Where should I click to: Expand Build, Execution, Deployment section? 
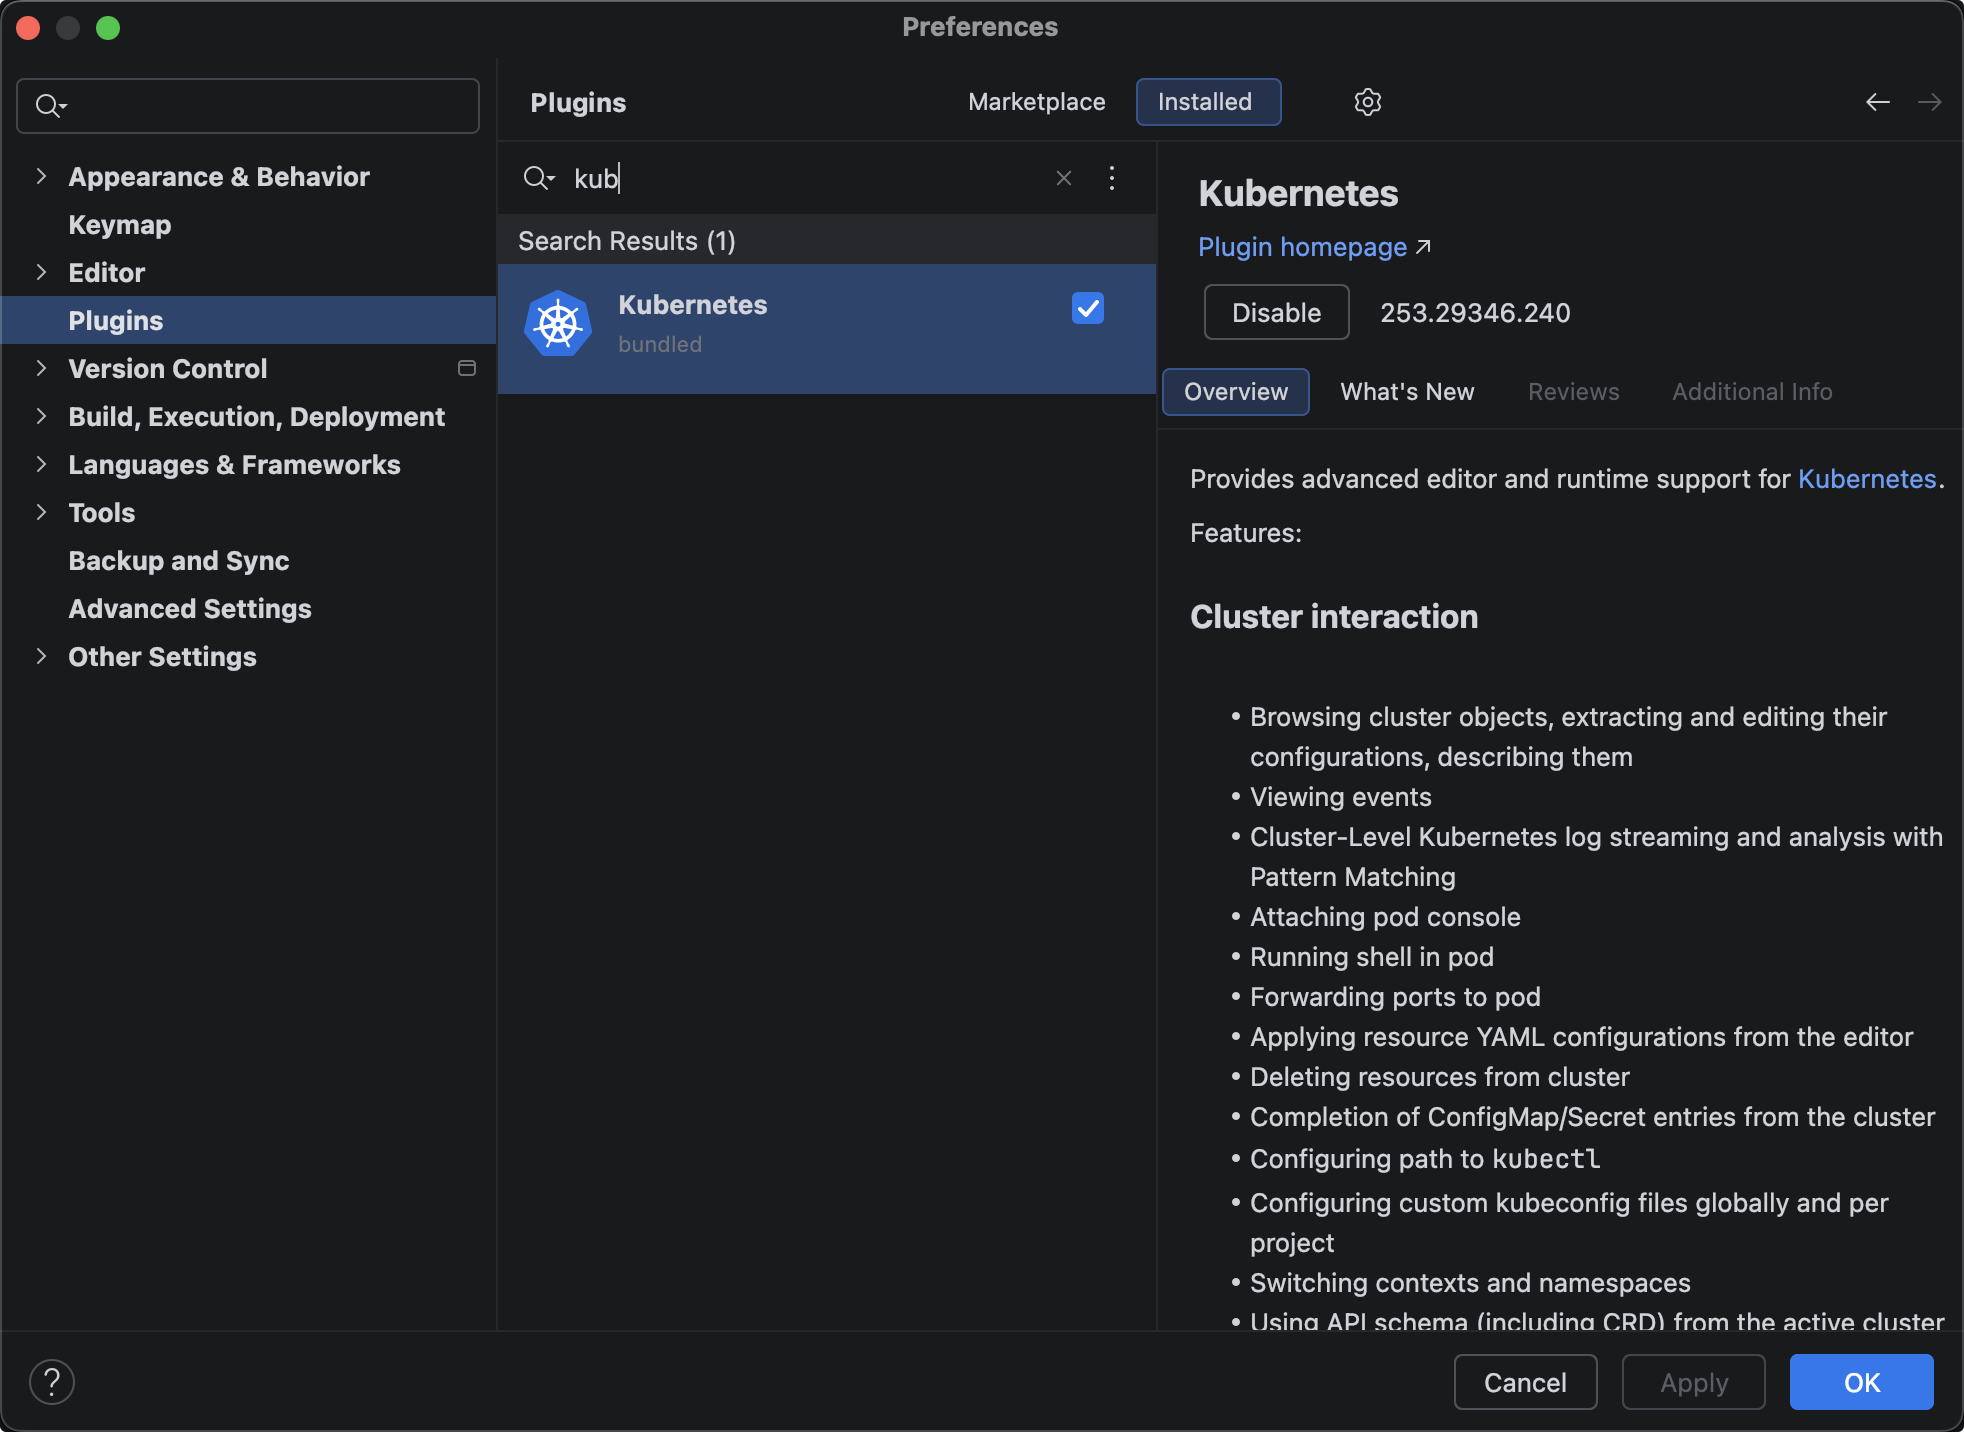point(41,416)
